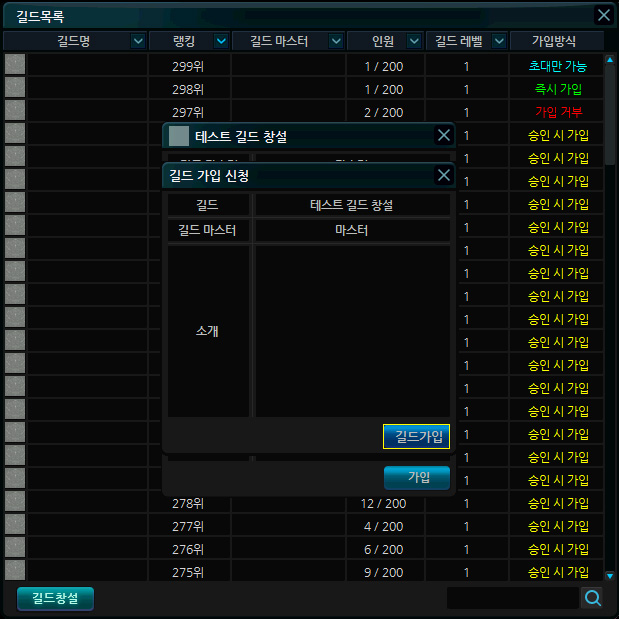Viewport: 619px width, 619px height.
Task: Click the 길드창설 button
Action: click(x=55, y=598)
